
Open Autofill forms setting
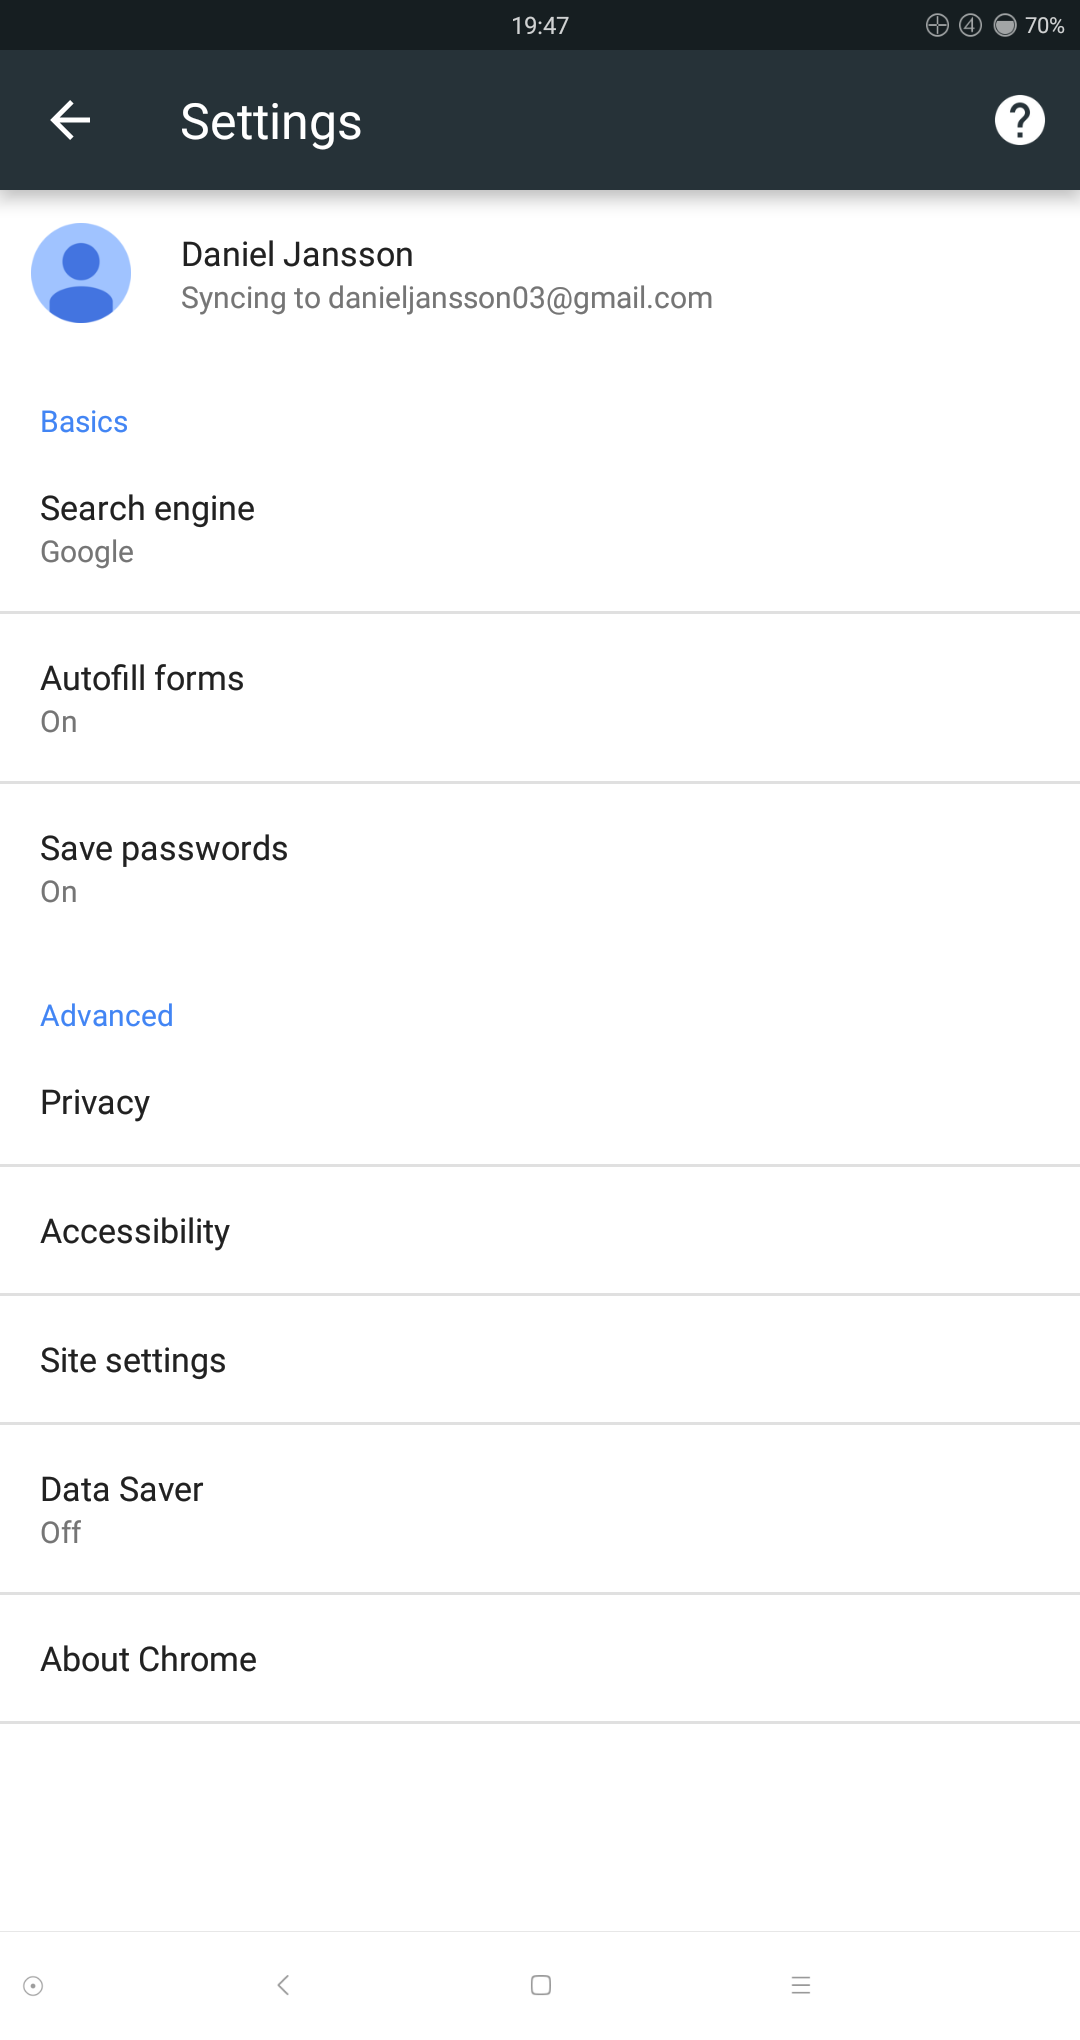(x=540, y=699)
